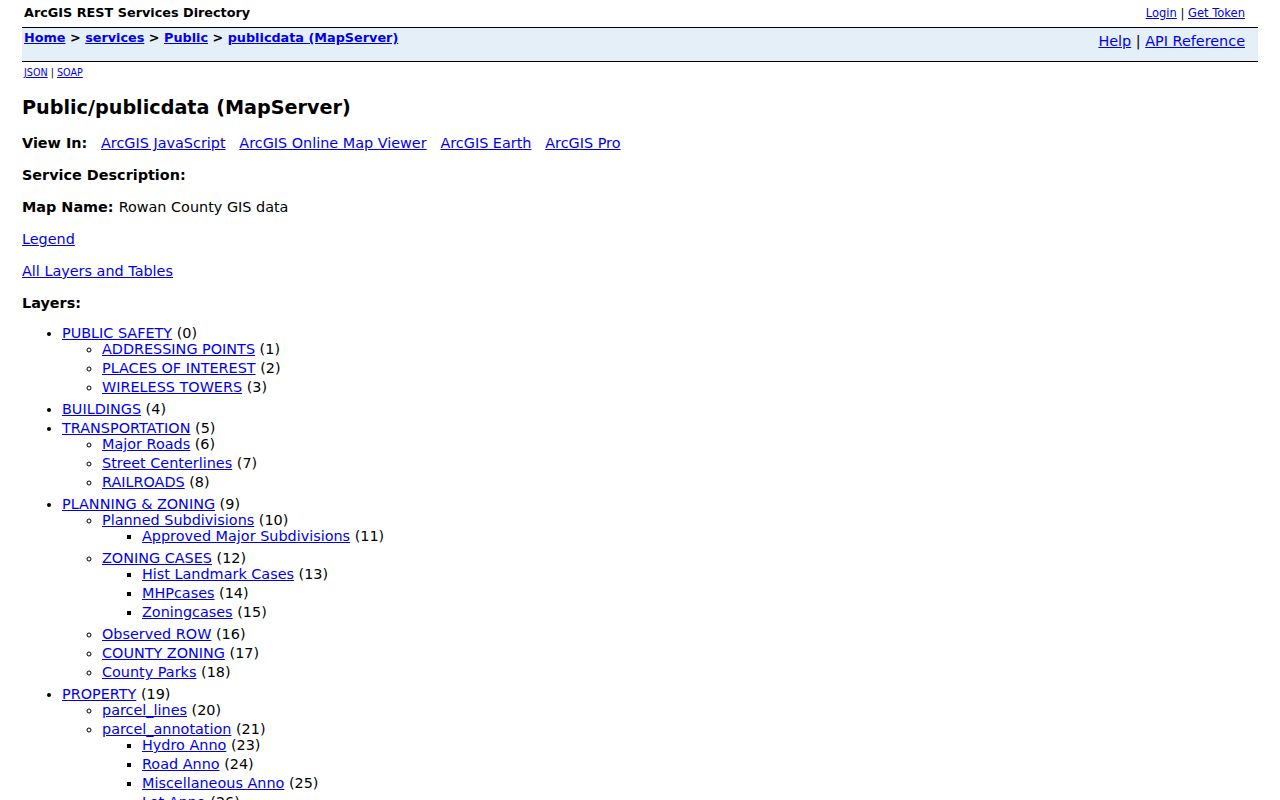Open map in ArcGIS Pro
1280x800 pixels.
click(x=583, y=143)
